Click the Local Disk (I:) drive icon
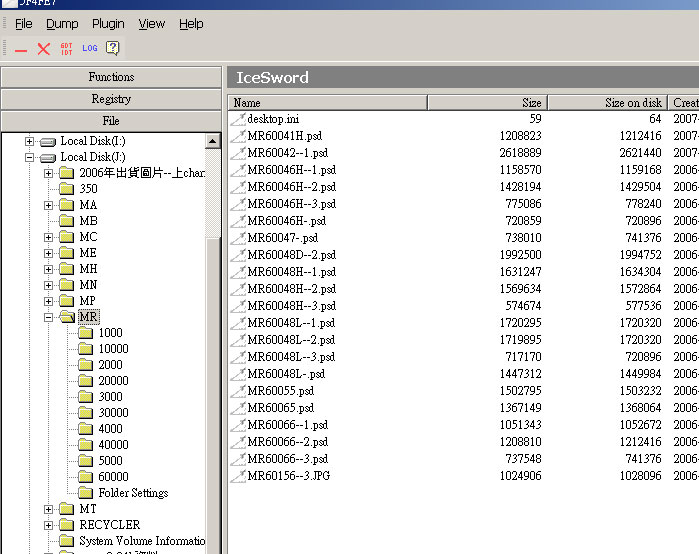 coord(47,141)
